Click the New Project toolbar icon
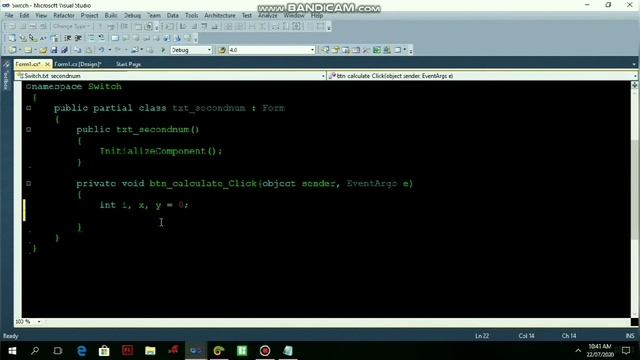Screen dimensions: 640x360 (12, 50)
